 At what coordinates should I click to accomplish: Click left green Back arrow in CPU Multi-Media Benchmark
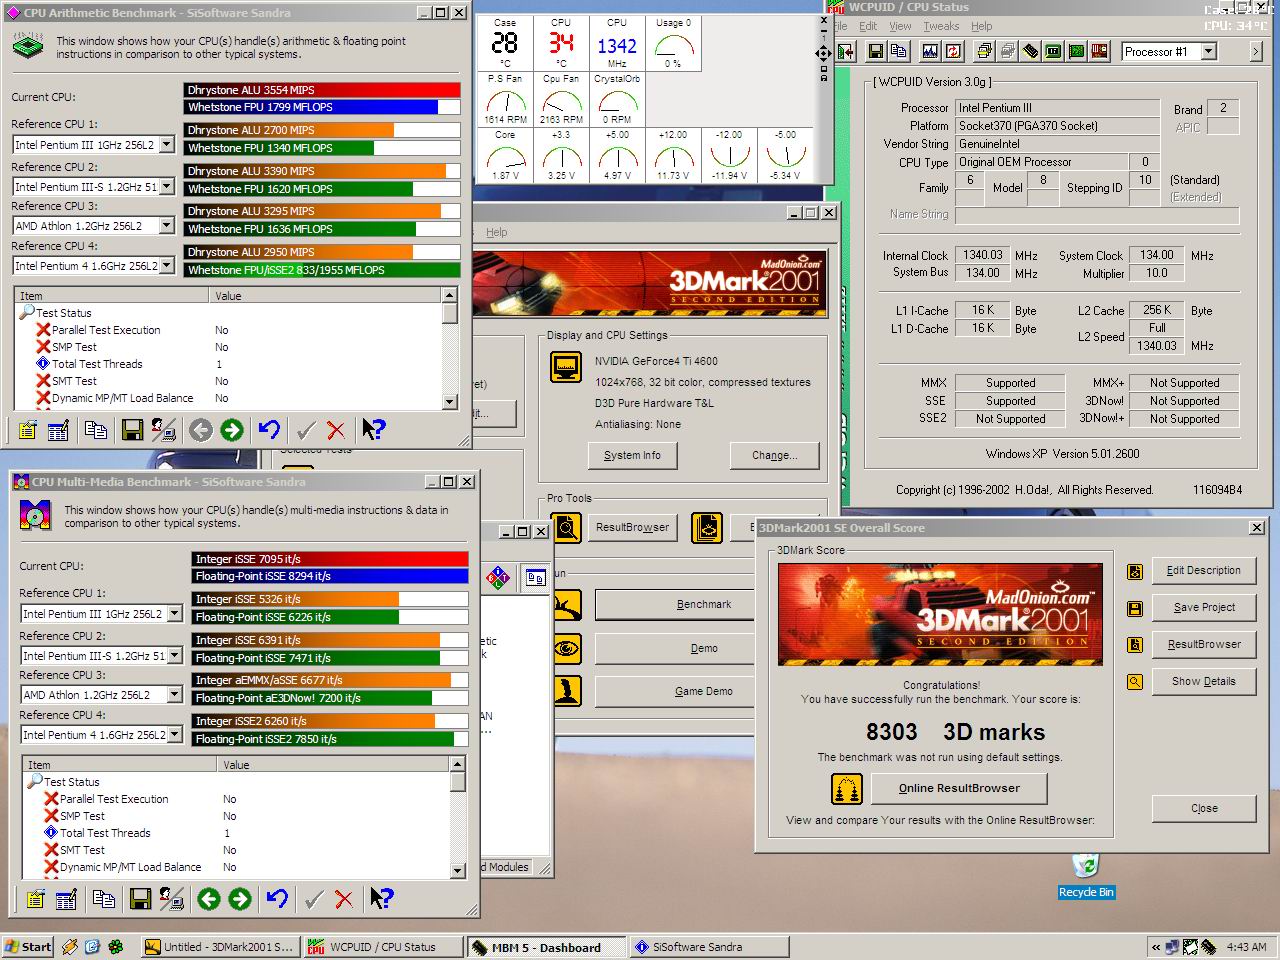pos(209,899)
